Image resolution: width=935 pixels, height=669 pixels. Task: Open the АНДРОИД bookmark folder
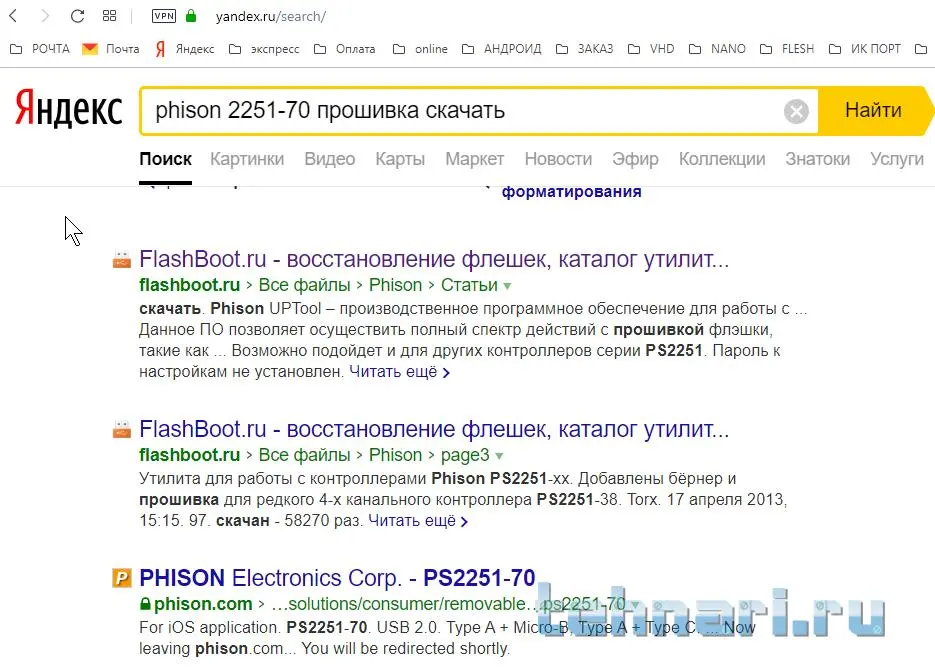501,49
